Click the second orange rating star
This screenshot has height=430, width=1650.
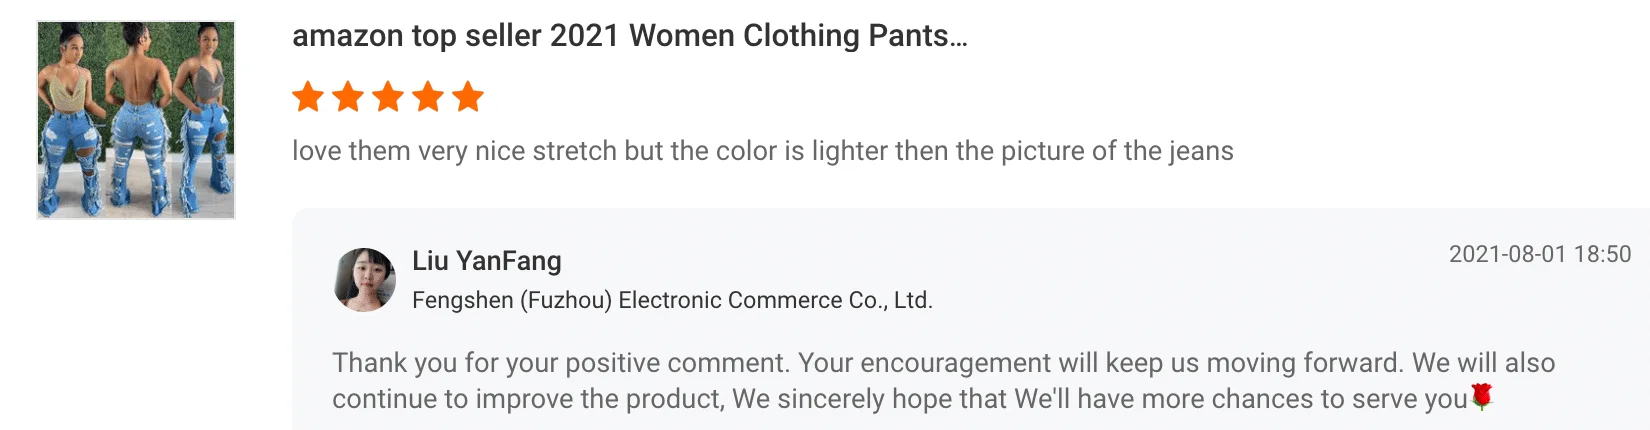tap(348, 97)
